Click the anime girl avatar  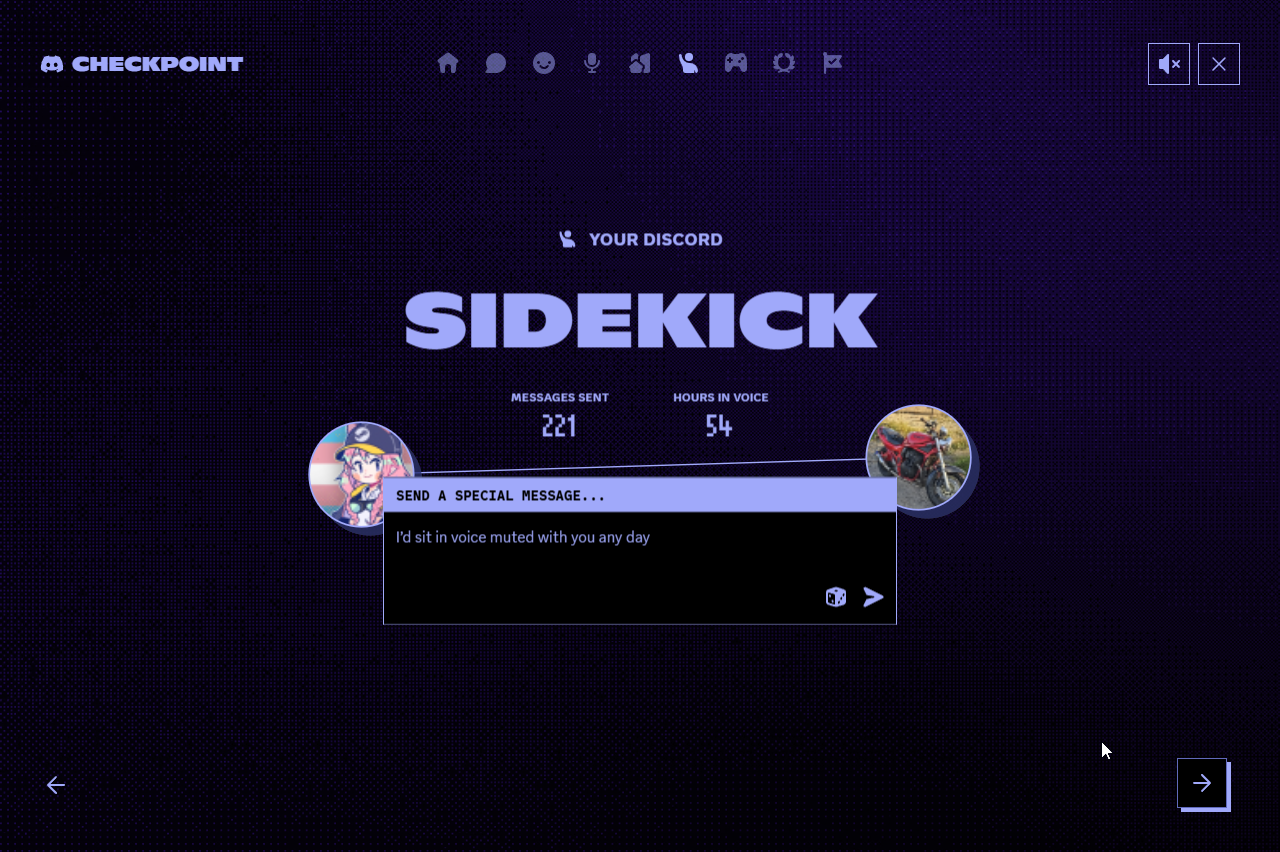coord(362,475)
